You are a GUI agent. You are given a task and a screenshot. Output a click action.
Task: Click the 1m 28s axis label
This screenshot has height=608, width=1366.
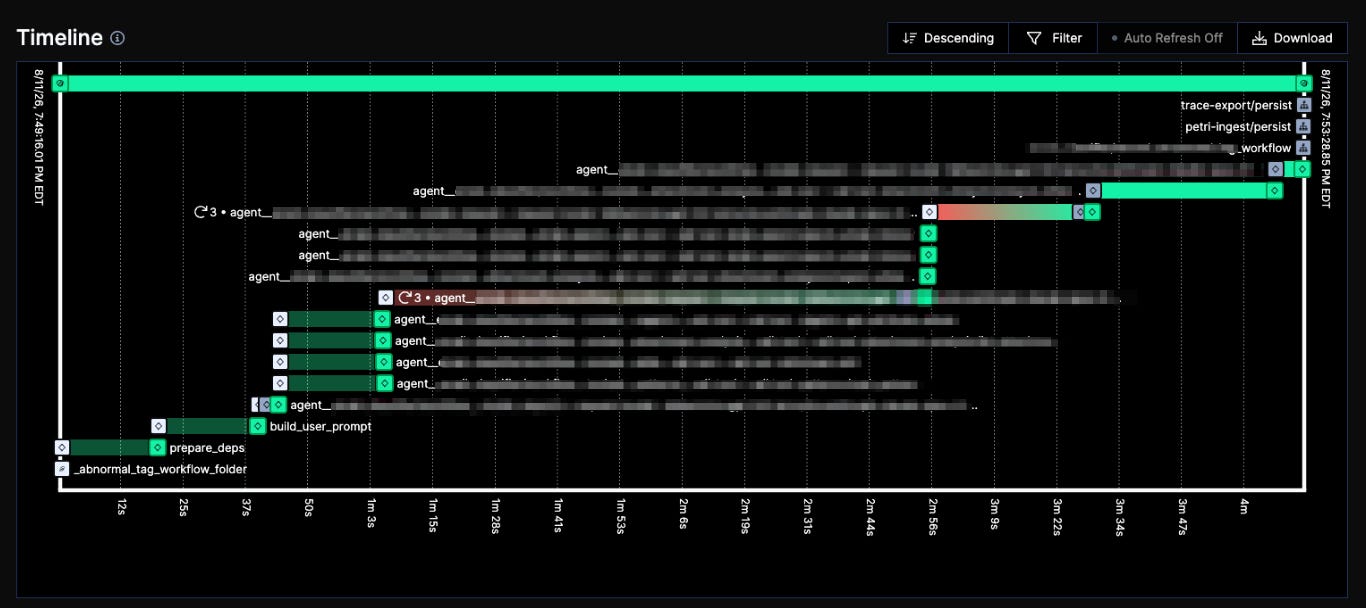(496, 516)
